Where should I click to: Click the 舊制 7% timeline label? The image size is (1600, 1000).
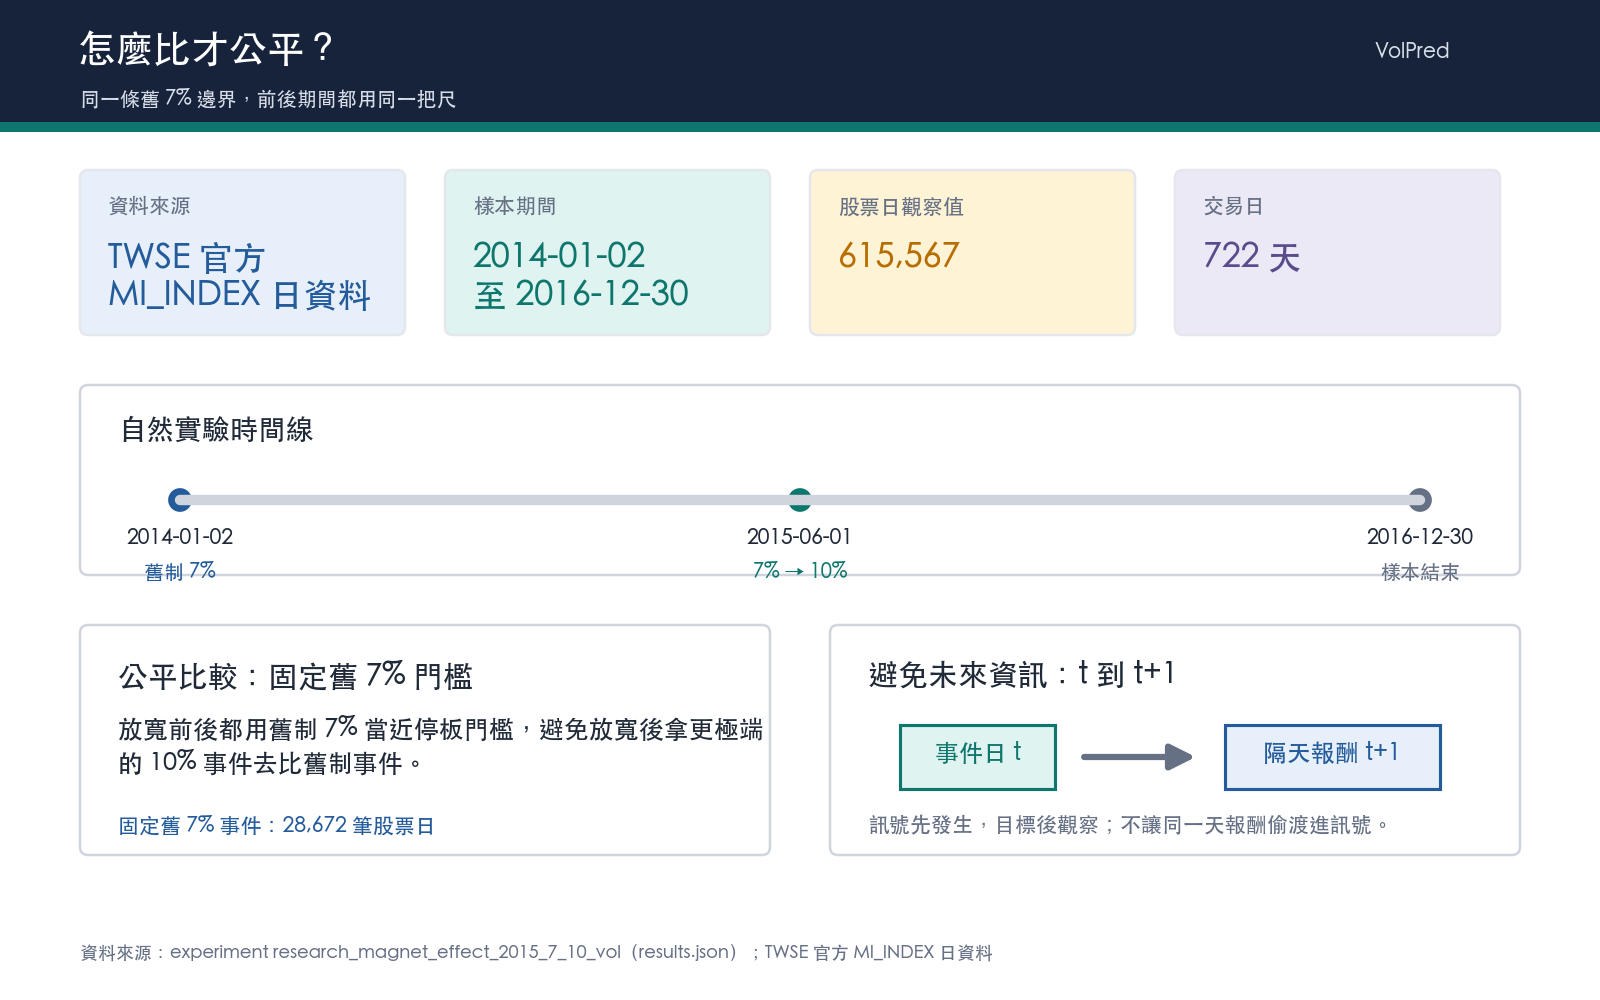pyautogui.click(x=180, y=571)
